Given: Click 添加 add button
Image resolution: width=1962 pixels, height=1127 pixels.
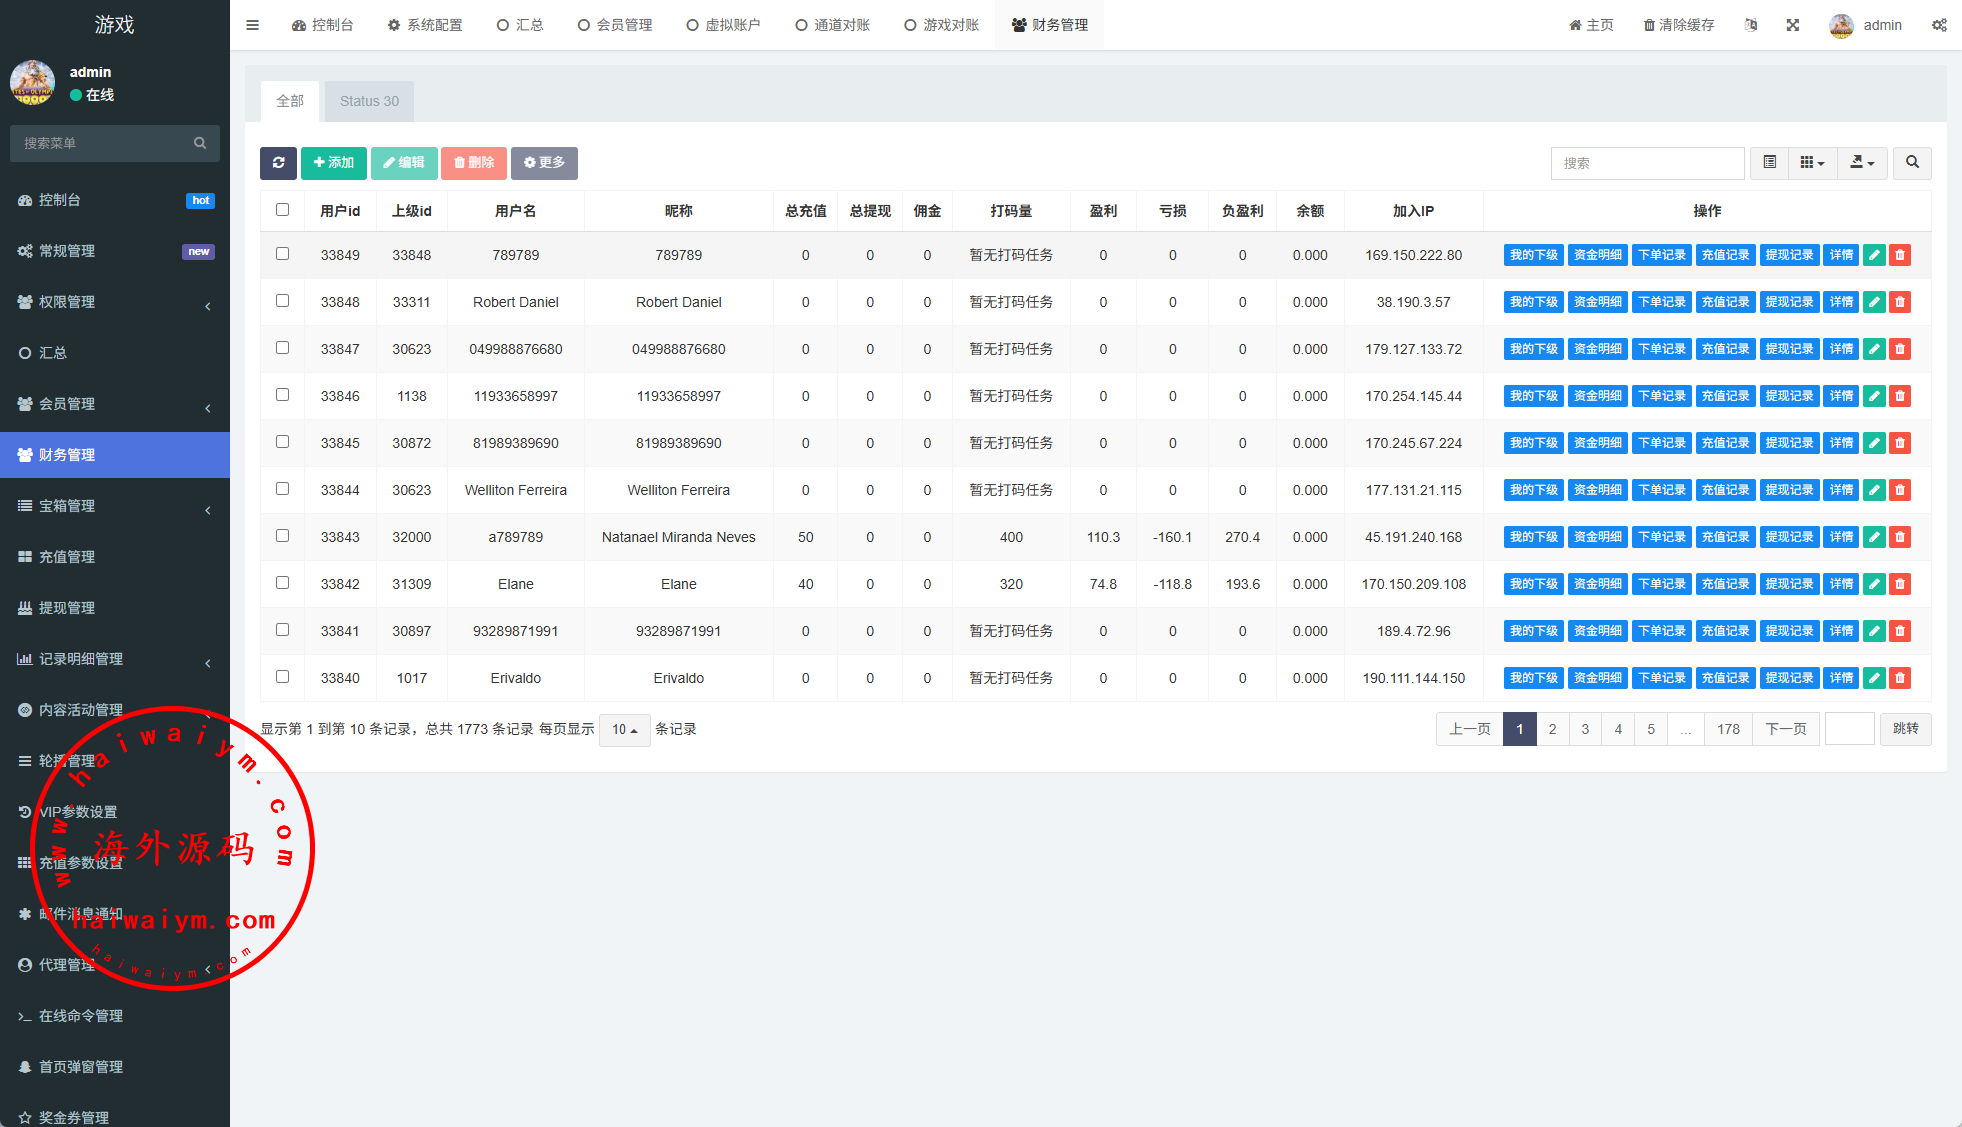Looking at the screenshot, I should coord(333,163).
